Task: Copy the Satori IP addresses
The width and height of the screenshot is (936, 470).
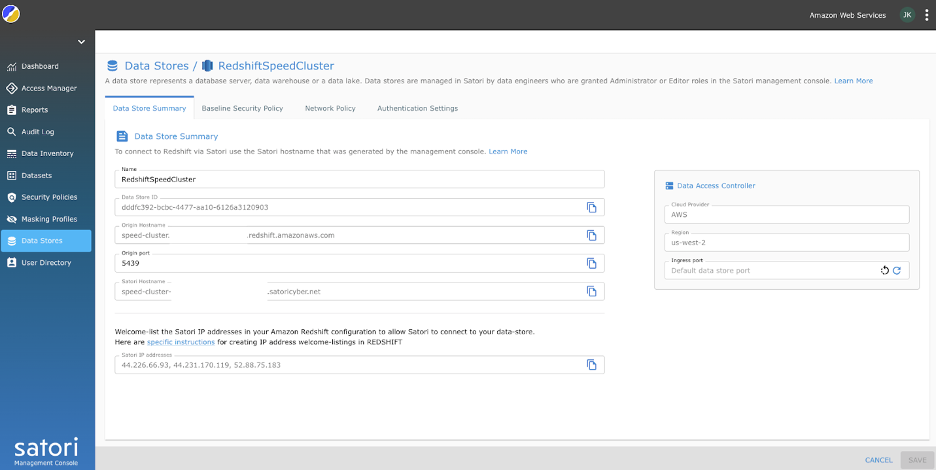Action: [591, 365]
